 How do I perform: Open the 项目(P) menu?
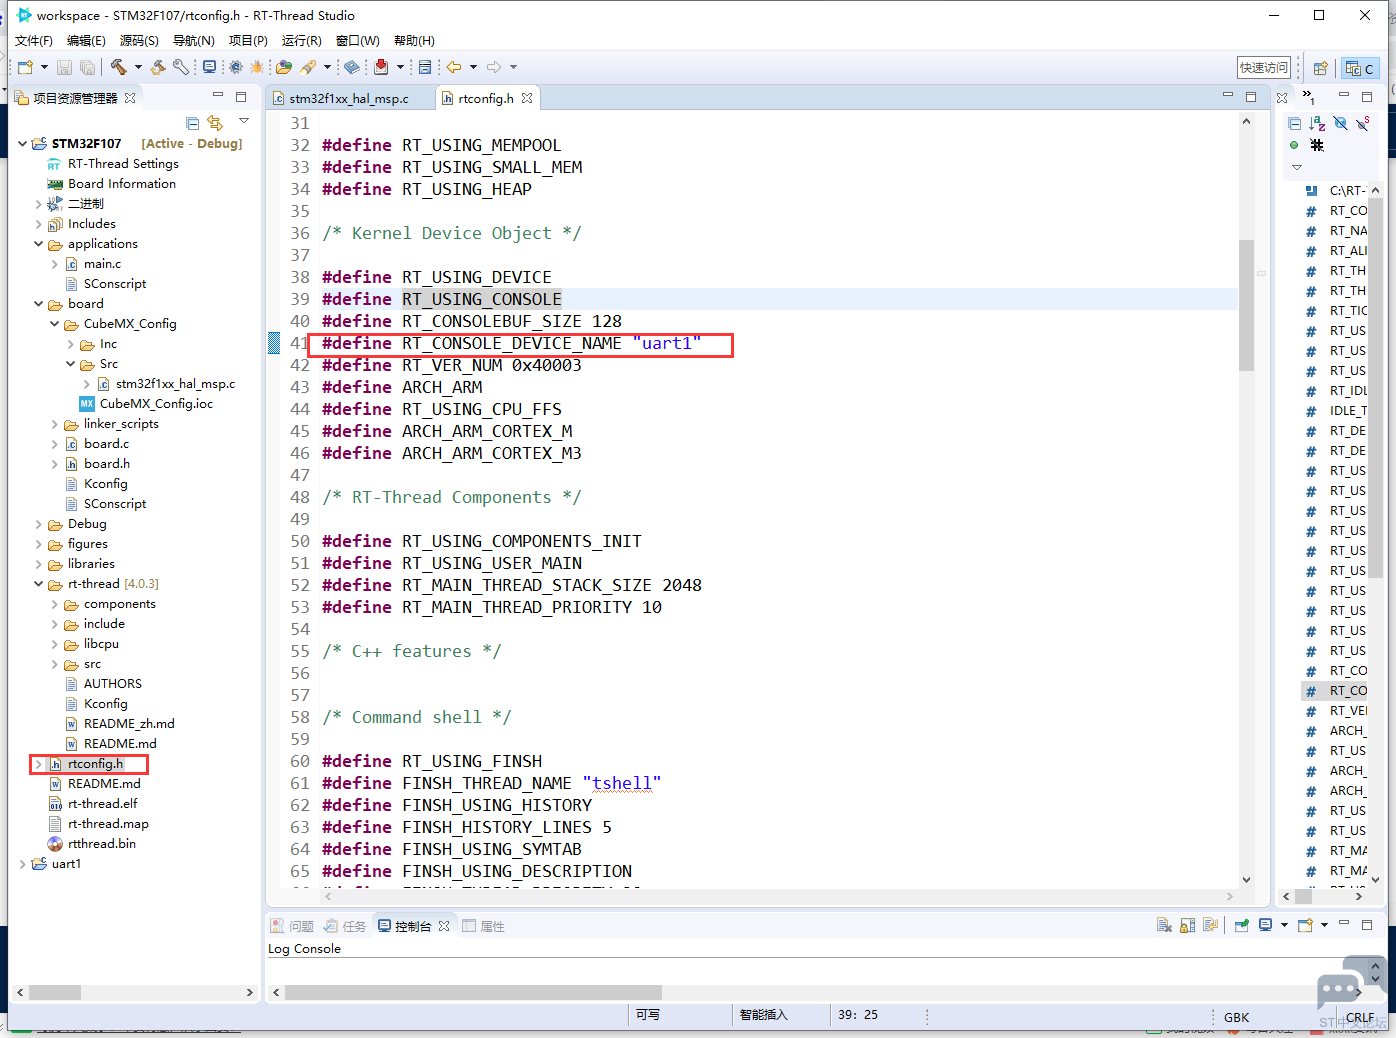tap(248, 40)
